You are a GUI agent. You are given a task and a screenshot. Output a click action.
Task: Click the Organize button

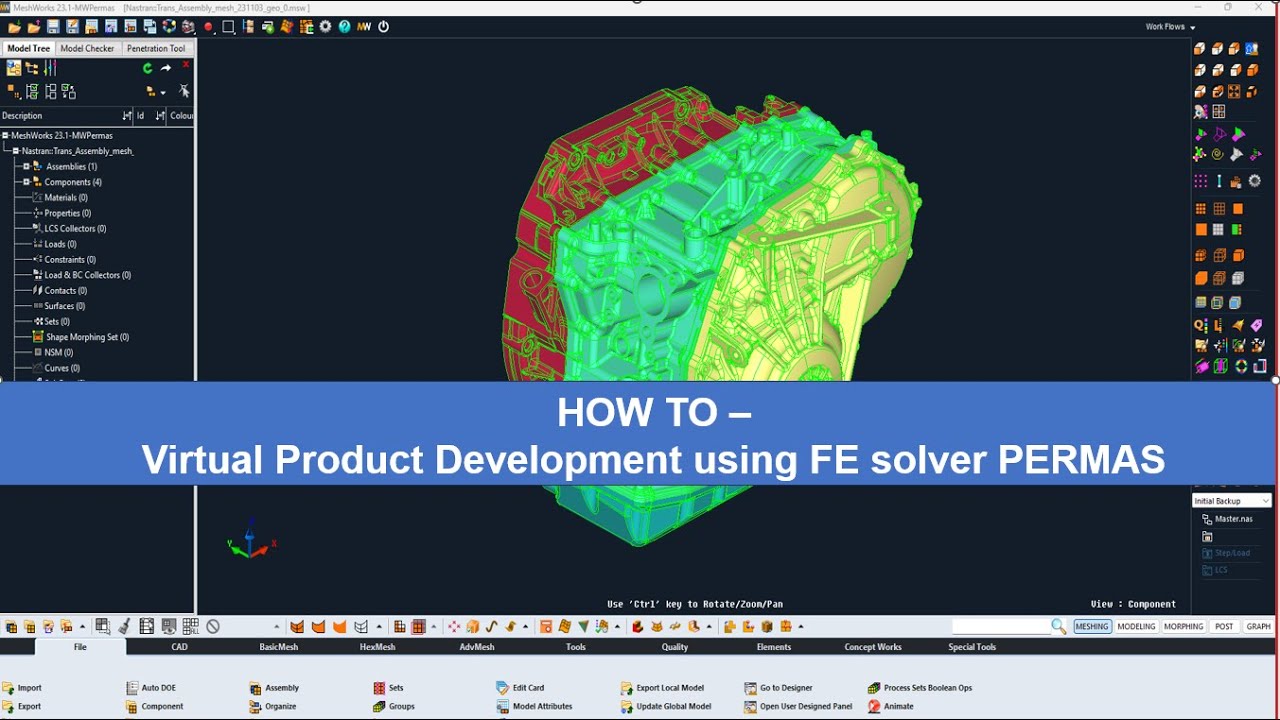(x=273, y=706)
